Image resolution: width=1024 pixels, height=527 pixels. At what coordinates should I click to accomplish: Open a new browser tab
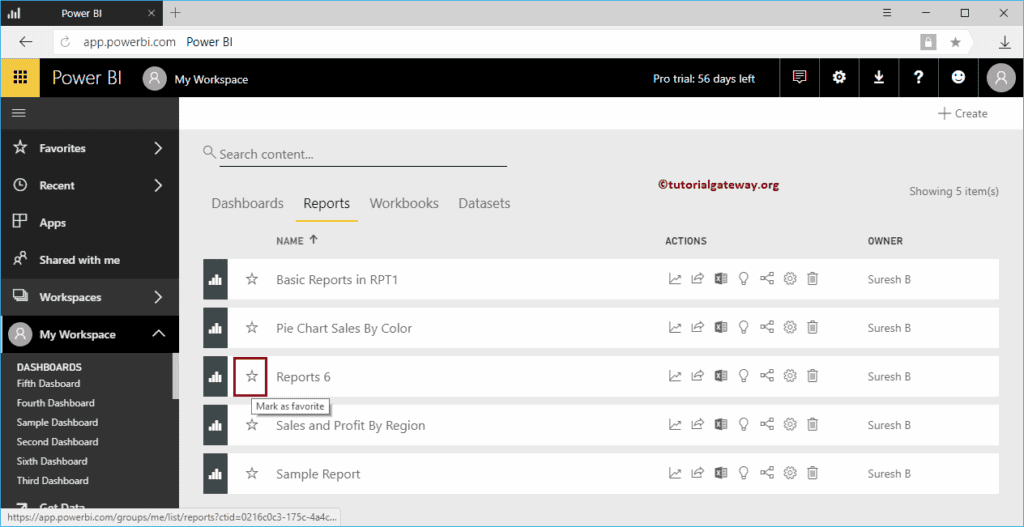tap(175, 12)
